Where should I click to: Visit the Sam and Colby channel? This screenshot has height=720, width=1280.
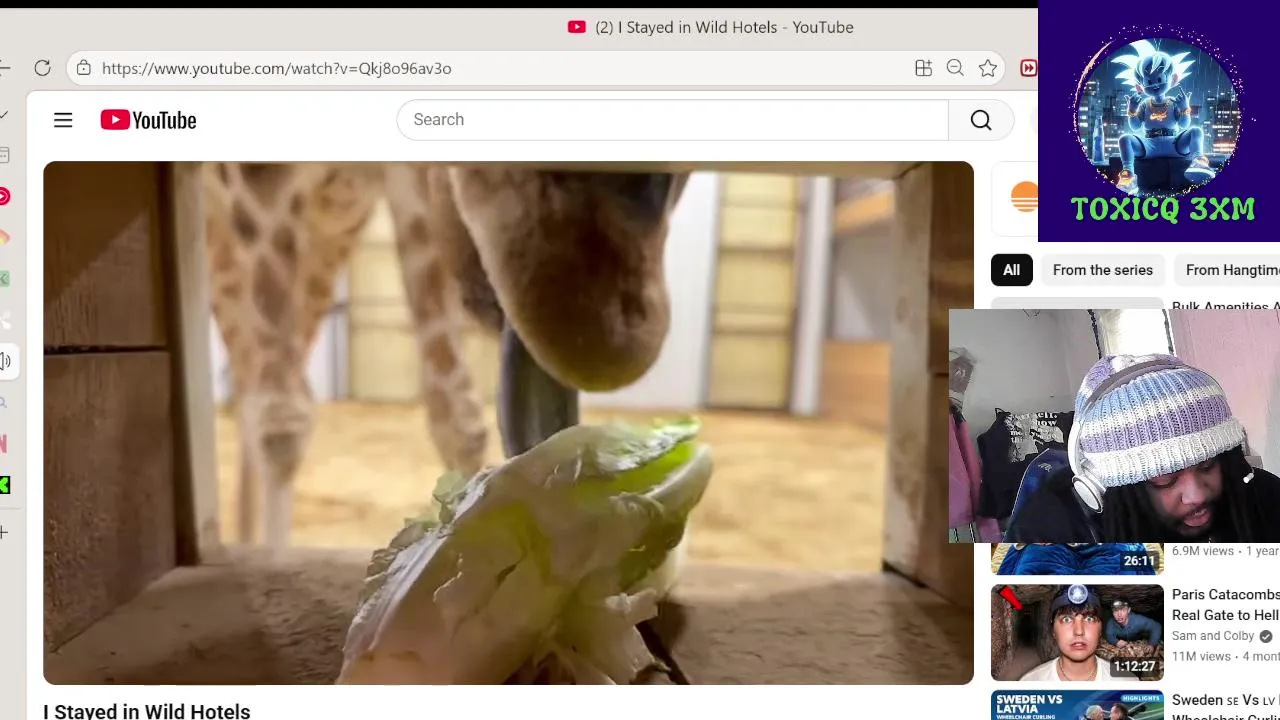(x=1213, y=636)
